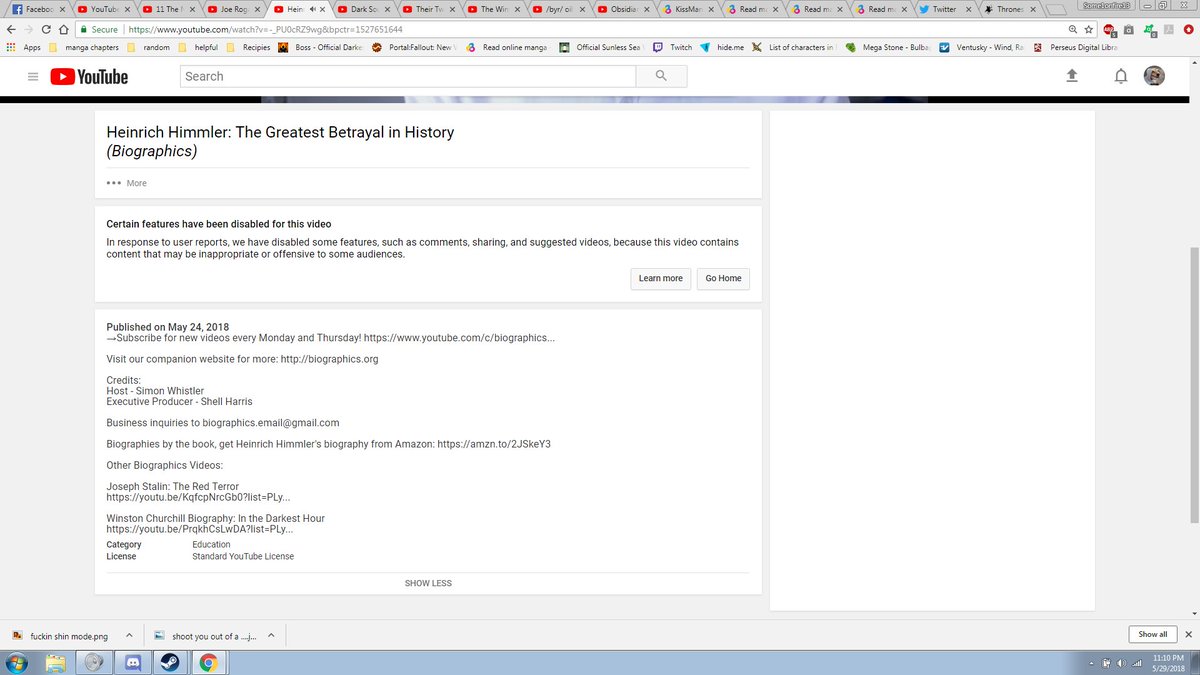Image resolution: width=1200 pixels, height=675 pixels.
Task: Expand the More options under video title
Action: pyautogui.click(x=127, y=183)
